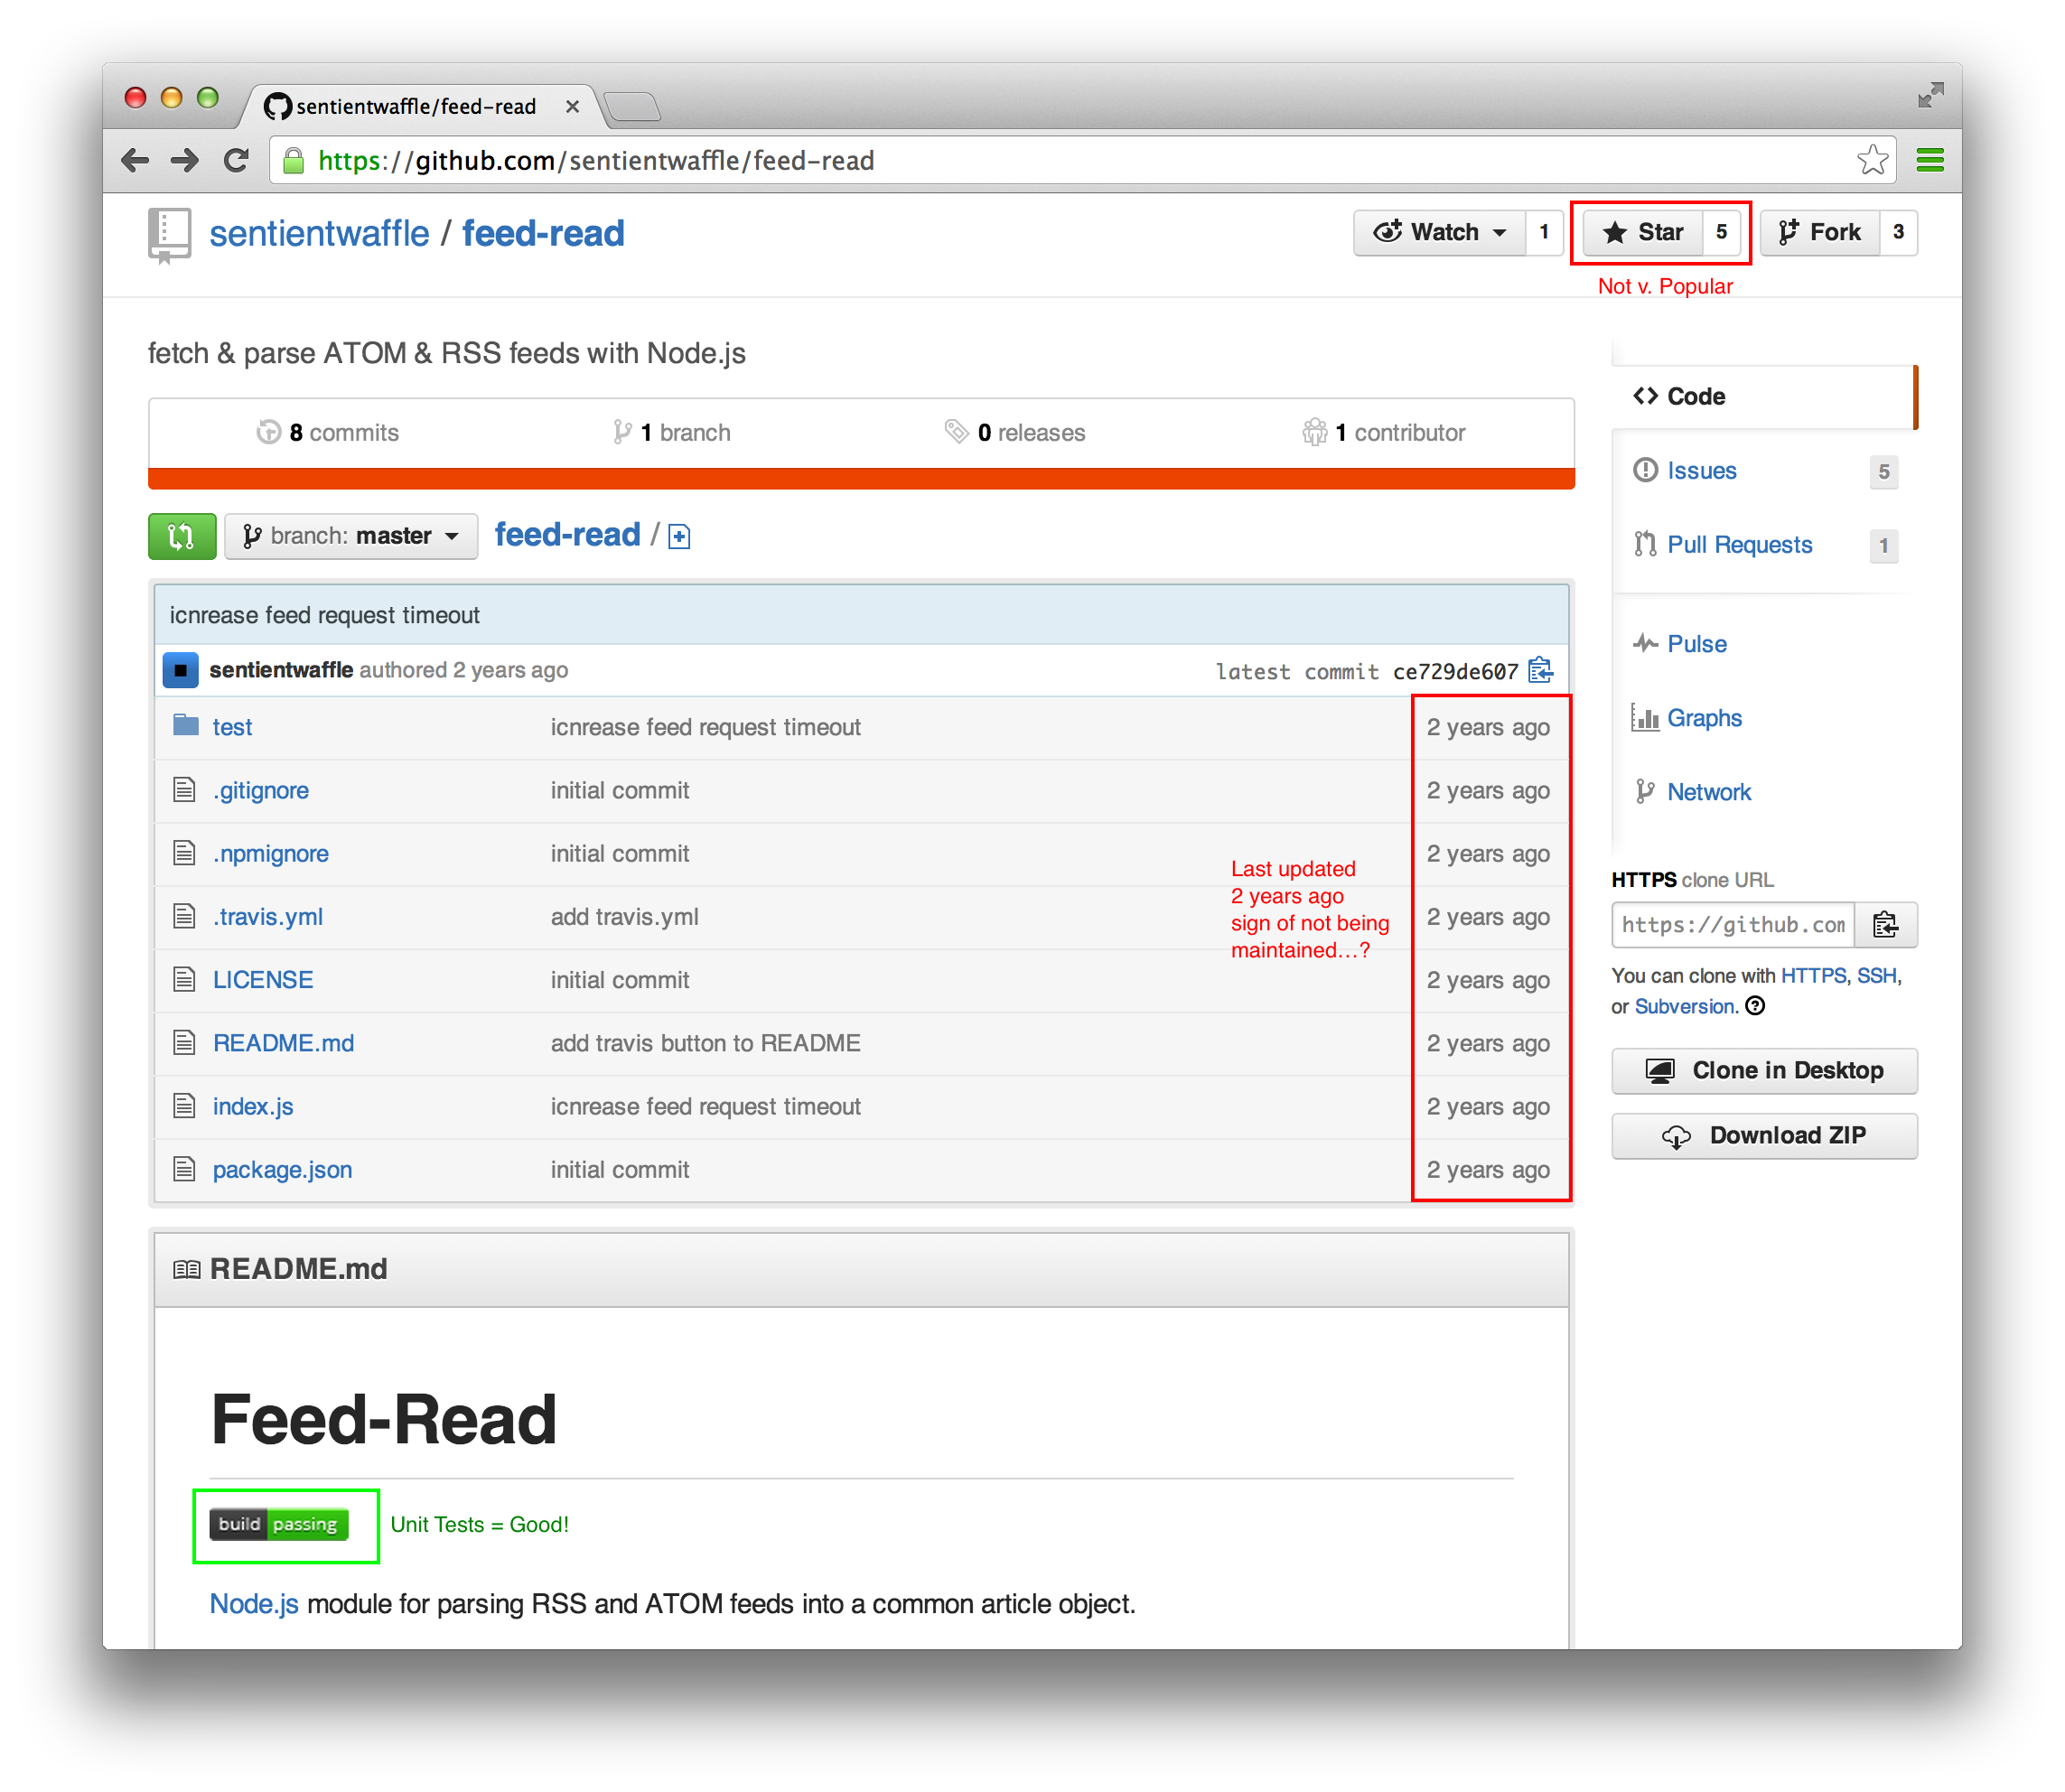Copy the latest commit SHA clipboard icon
The height and width of the screenshot is (1792, 2065).
click(x=1541, y=670)
